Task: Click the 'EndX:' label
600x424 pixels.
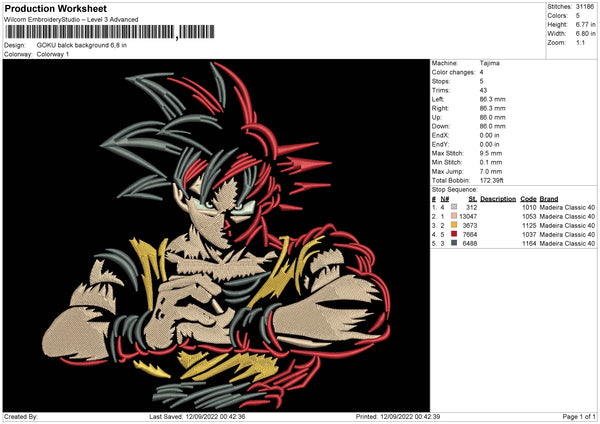Action: coord(440,135)
